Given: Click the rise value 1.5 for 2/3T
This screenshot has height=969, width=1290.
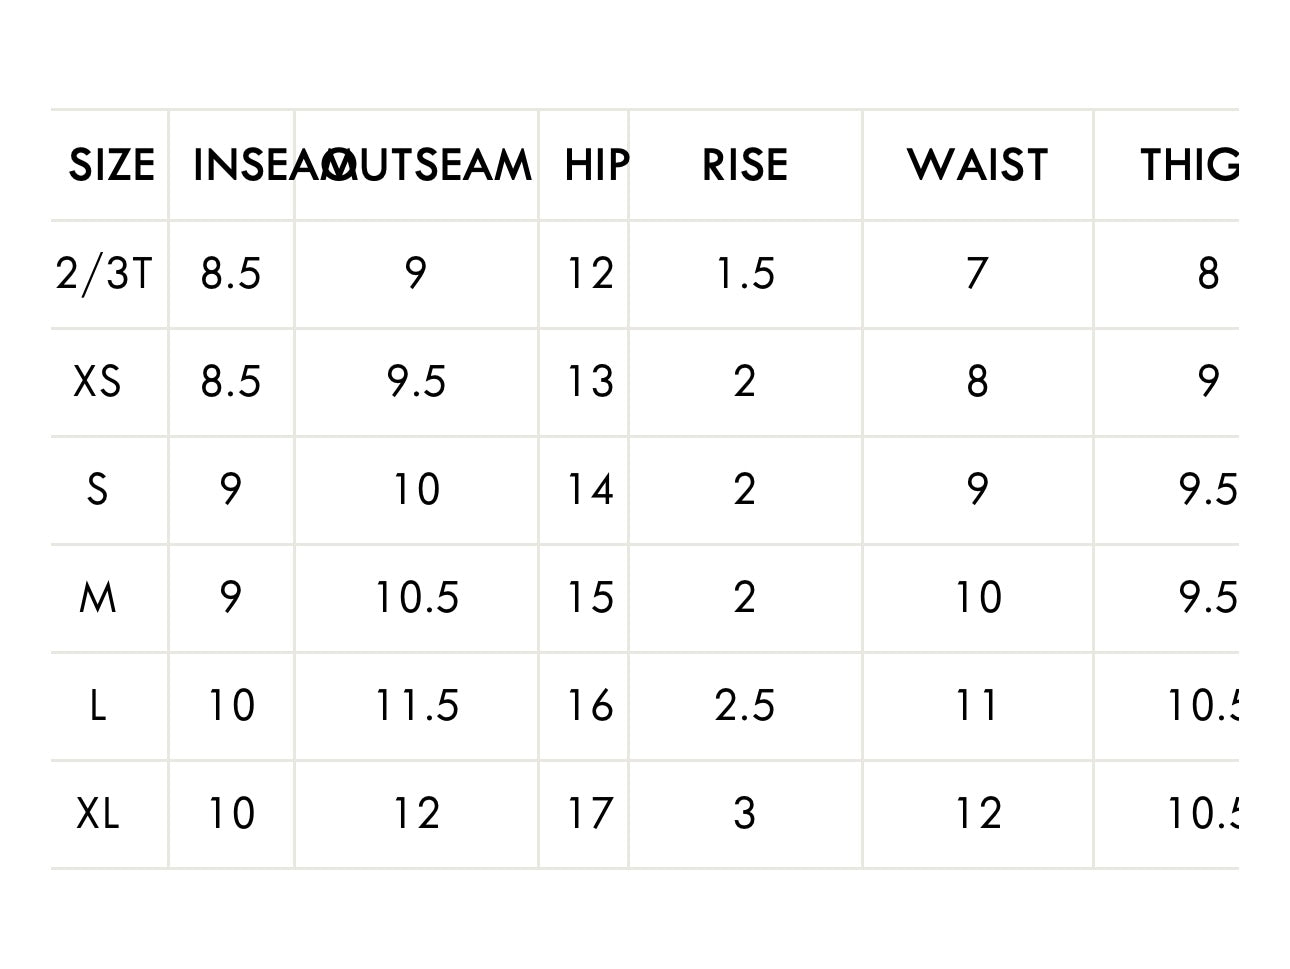Looking at the screenshot, I should (745, 273).
